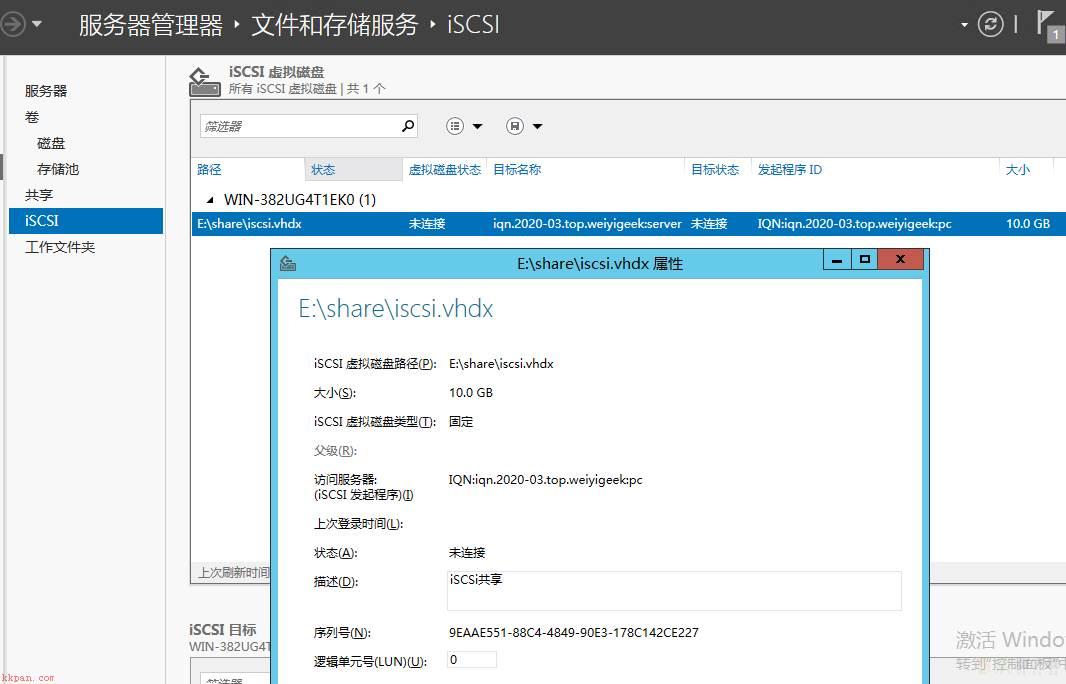Click the save query icon

click(x=515, y=126)
